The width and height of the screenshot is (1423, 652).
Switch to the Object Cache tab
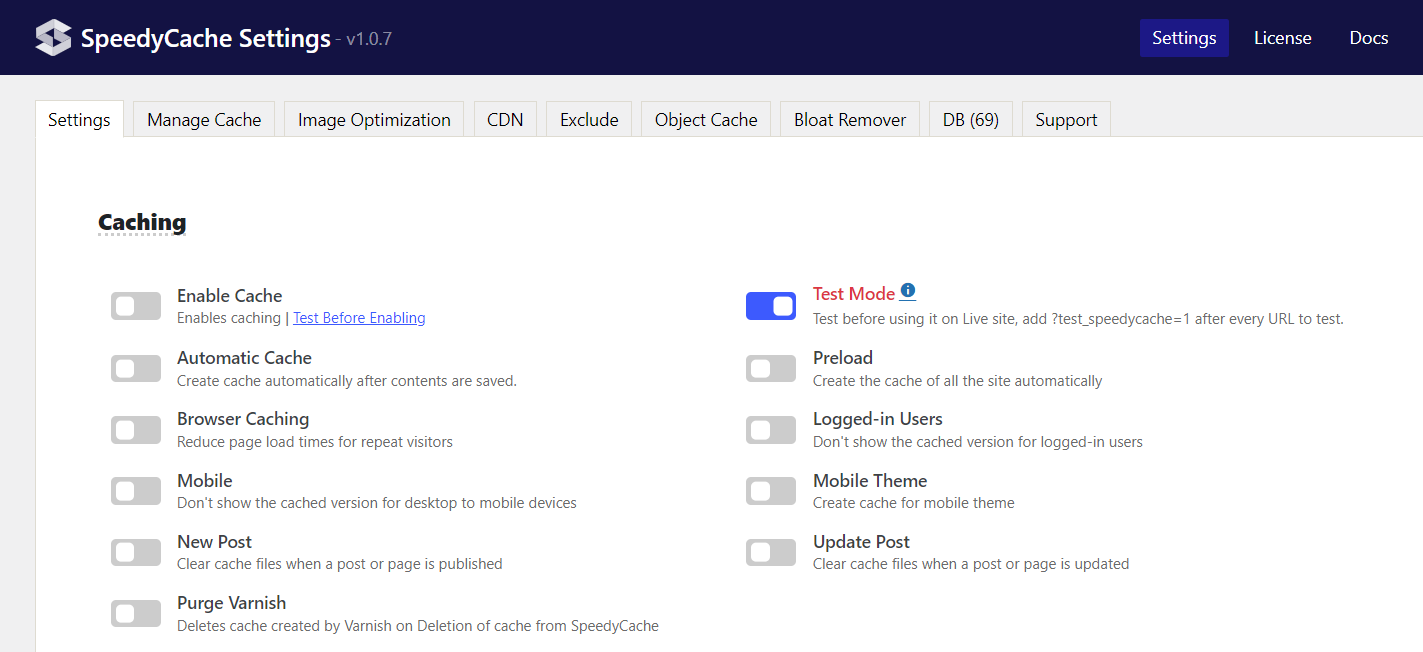click(x=706, y=119)
